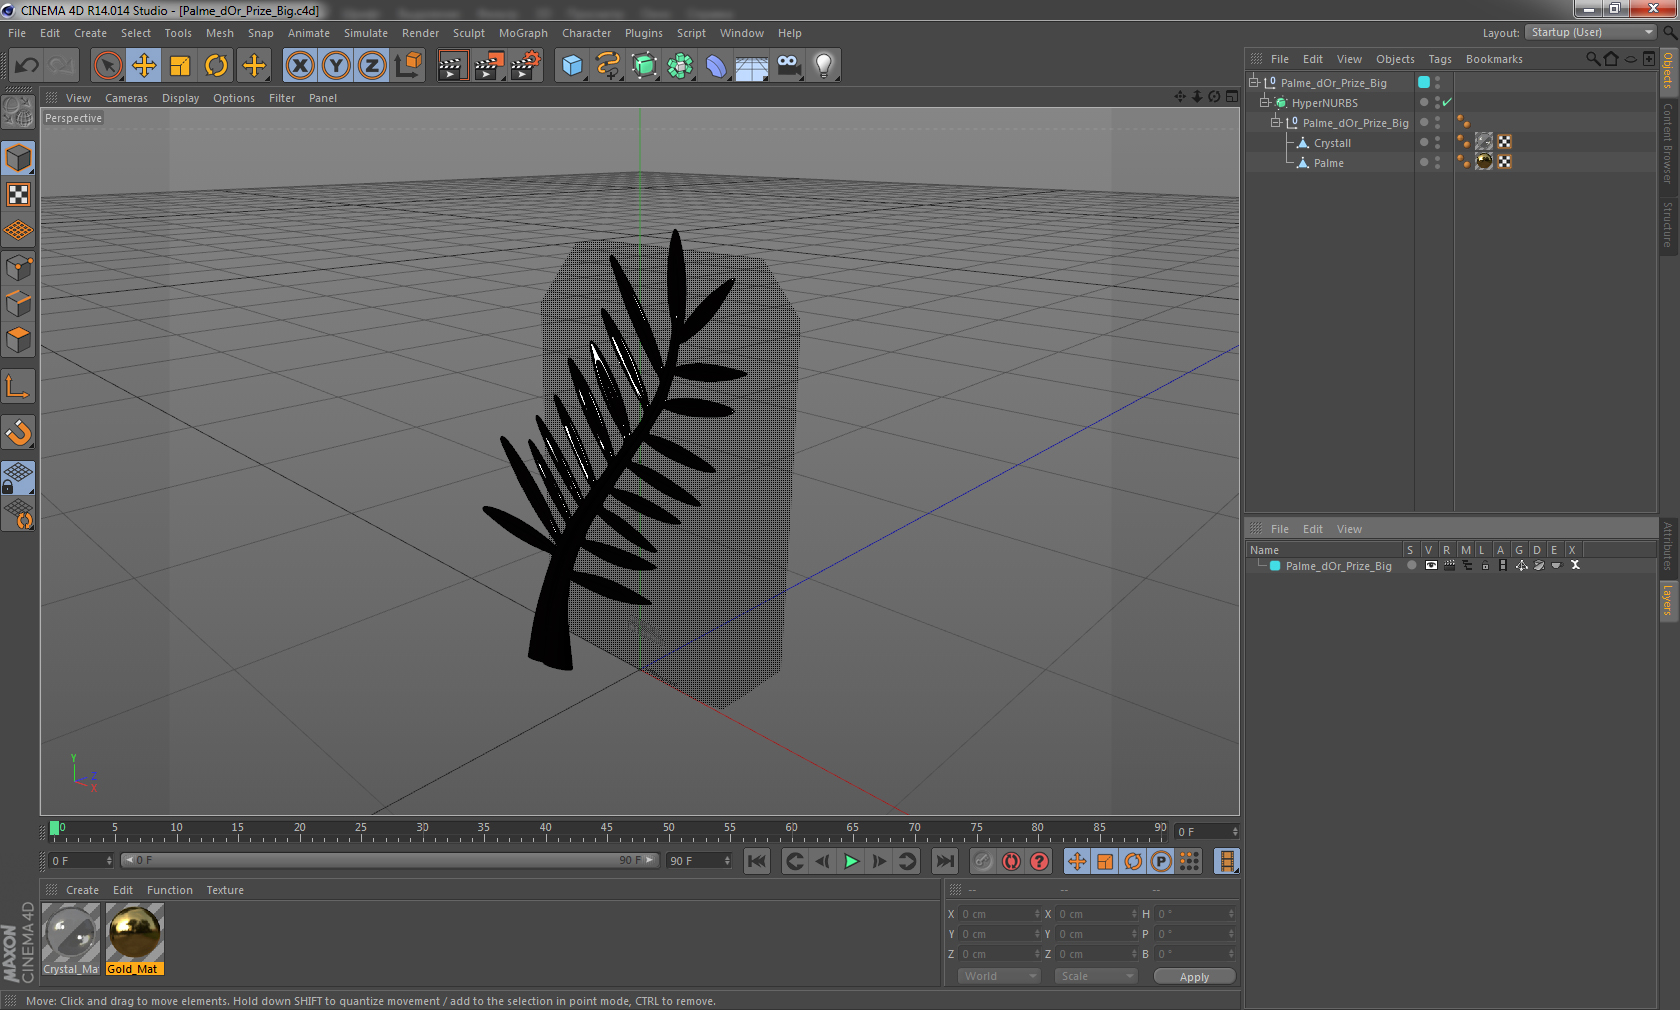Render to Picture Viewer
1680x1010 pixels.
click(489, 66)
